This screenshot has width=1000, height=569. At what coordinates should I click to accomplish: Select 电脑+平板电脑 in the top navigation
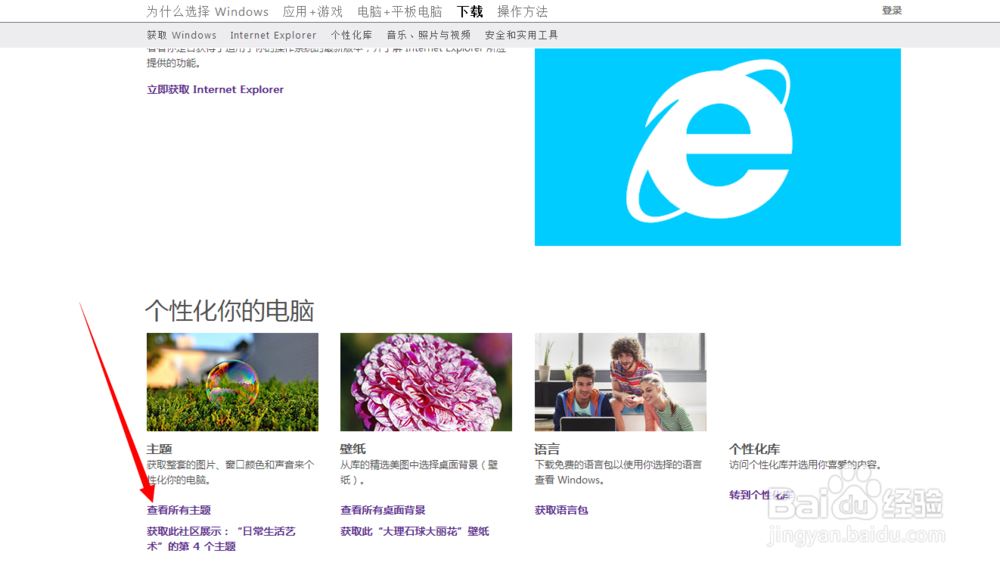point(399,11)
